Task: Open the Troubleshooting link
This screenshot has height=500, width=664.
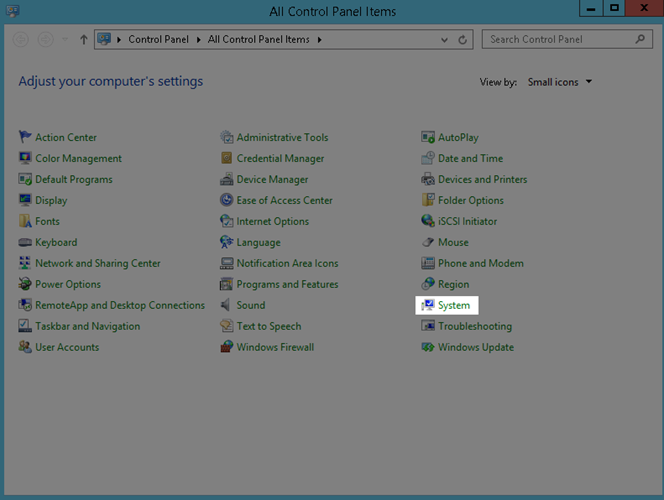Action: coord(475,326)
